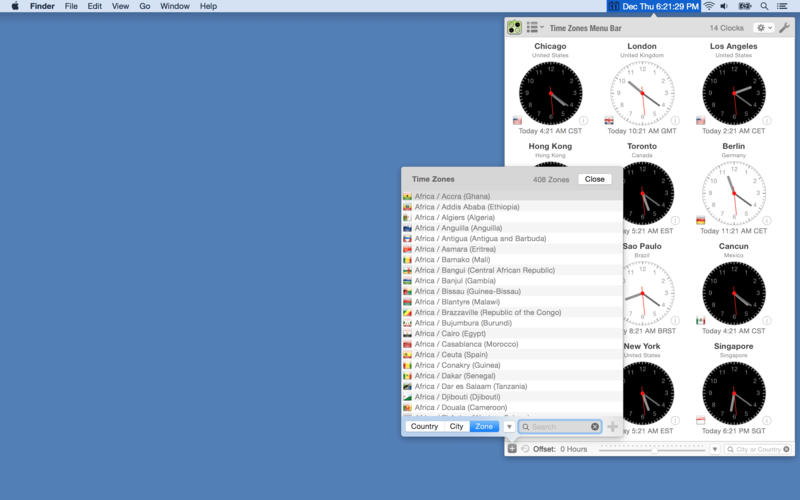
Task: Click the time offset slider track
Action: click(x=650, y=449)
